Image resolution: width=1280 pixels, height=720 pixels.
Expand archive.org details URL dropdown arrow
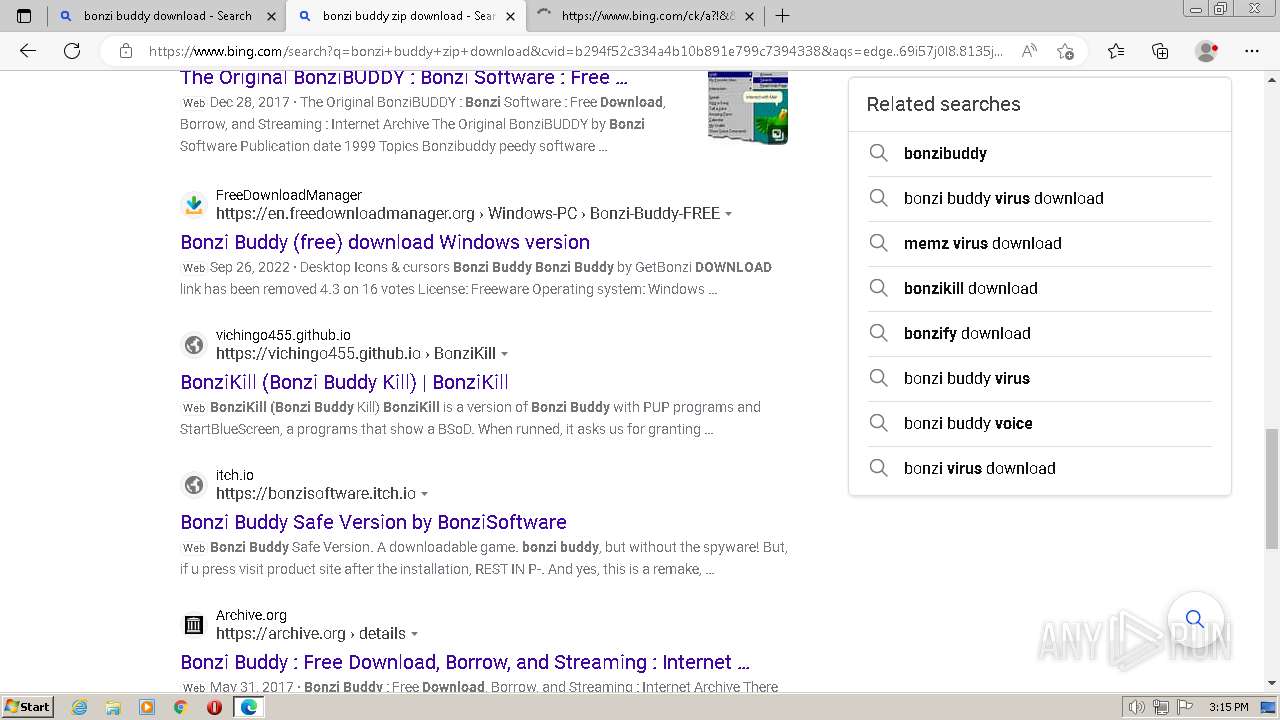(x=414, y=634)
